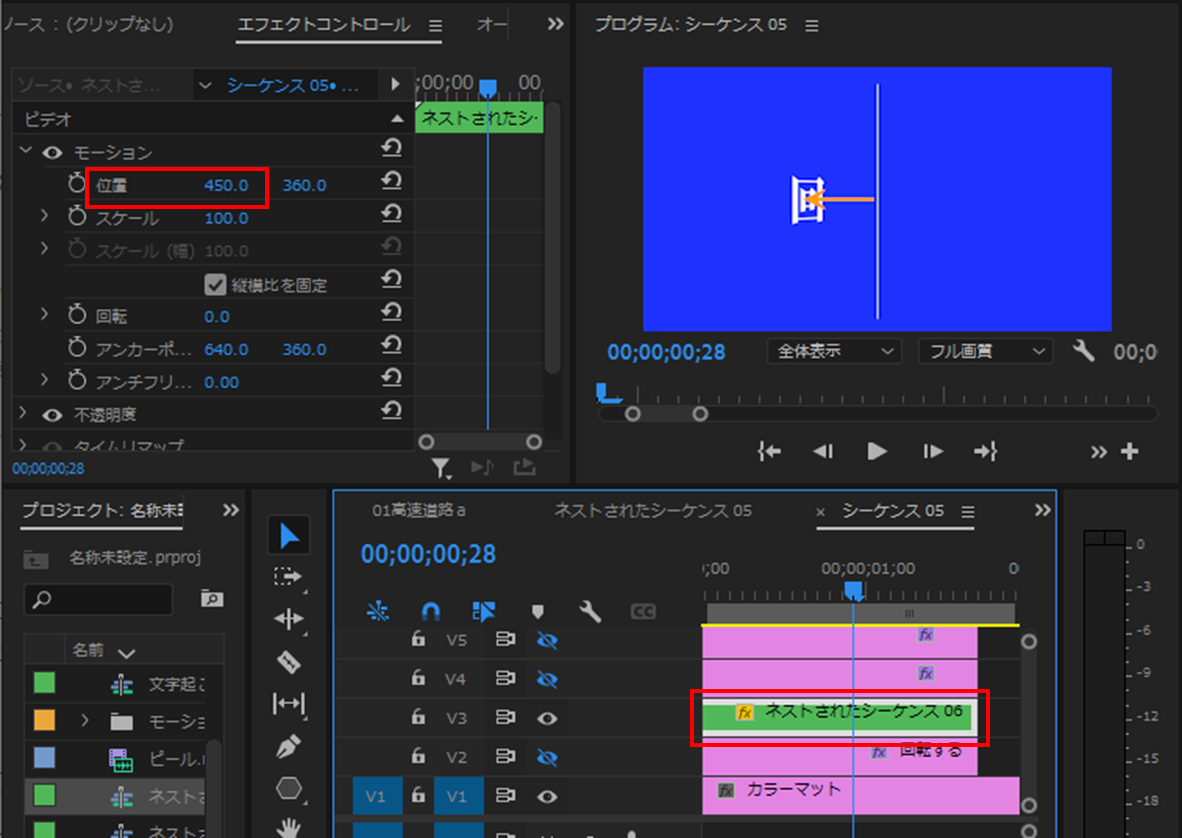Open the フル画質 playback quality dropdown
The height and width of the screenshot is (838, 1182).
[x=985, y=351]
